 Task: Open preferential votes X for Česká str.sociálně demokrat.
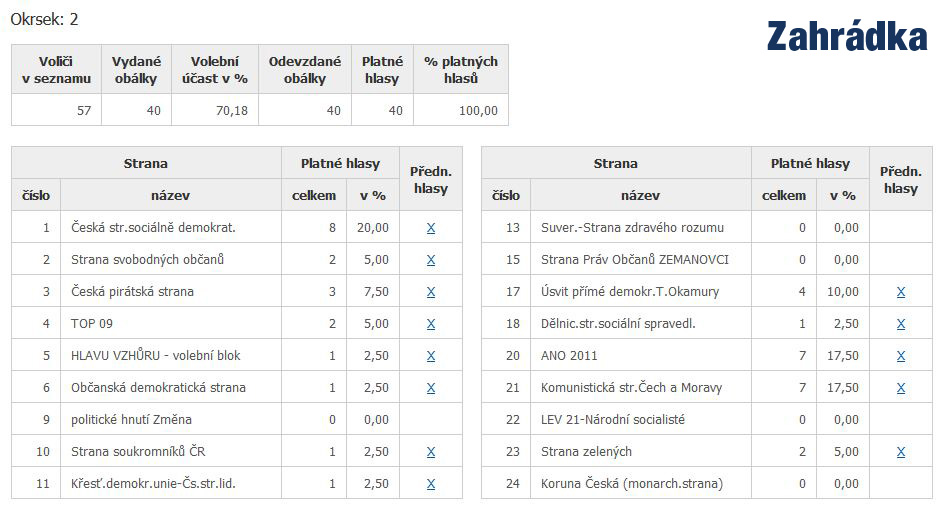431,228
